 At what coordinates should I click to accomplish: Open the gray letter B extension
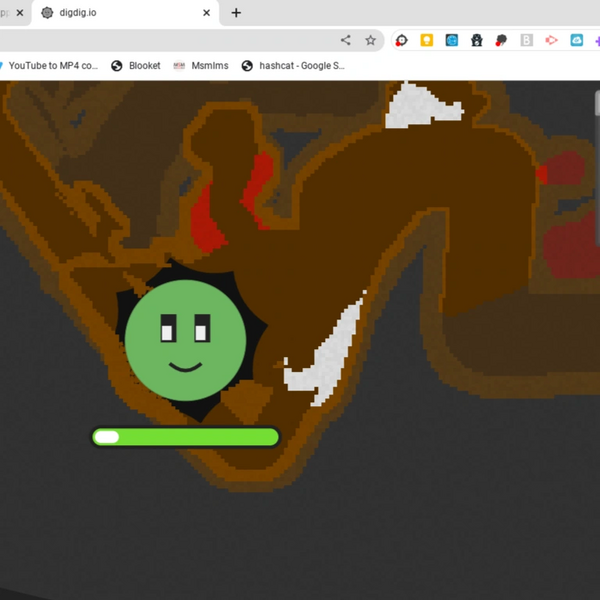click(527, 41)
